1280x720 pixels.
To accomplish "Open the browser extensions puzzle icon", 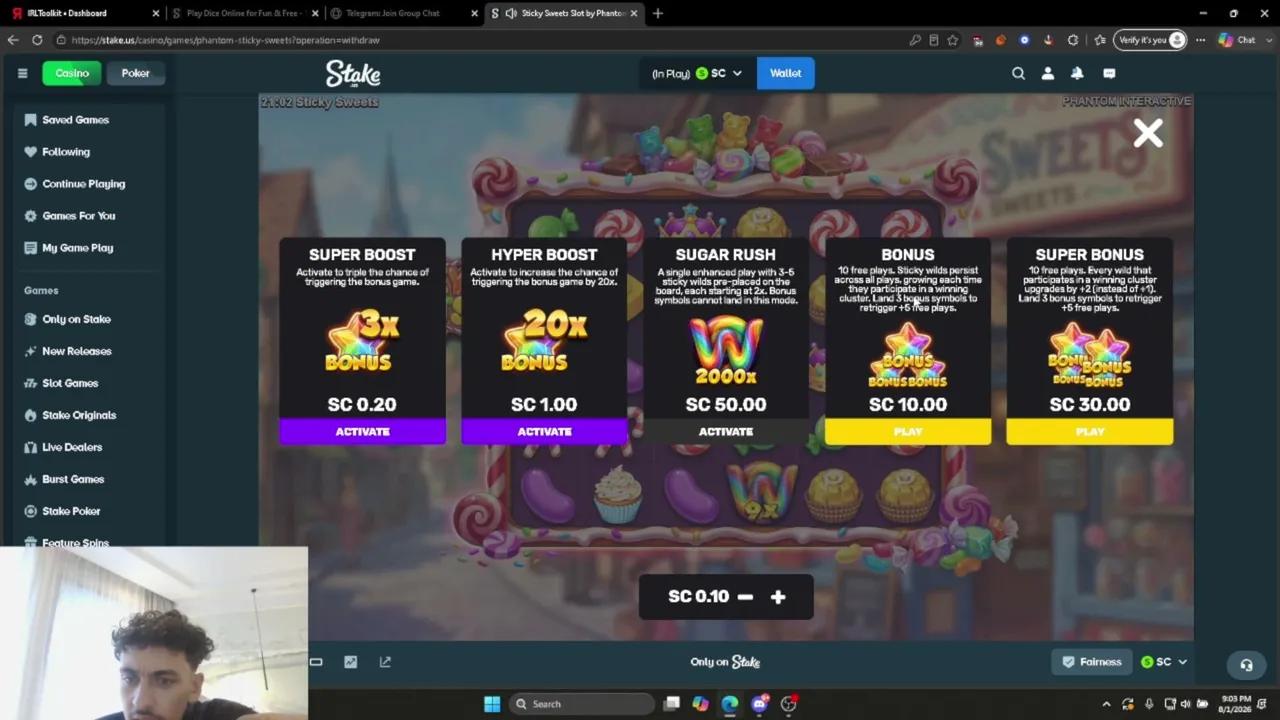I will coord(1073,40).
